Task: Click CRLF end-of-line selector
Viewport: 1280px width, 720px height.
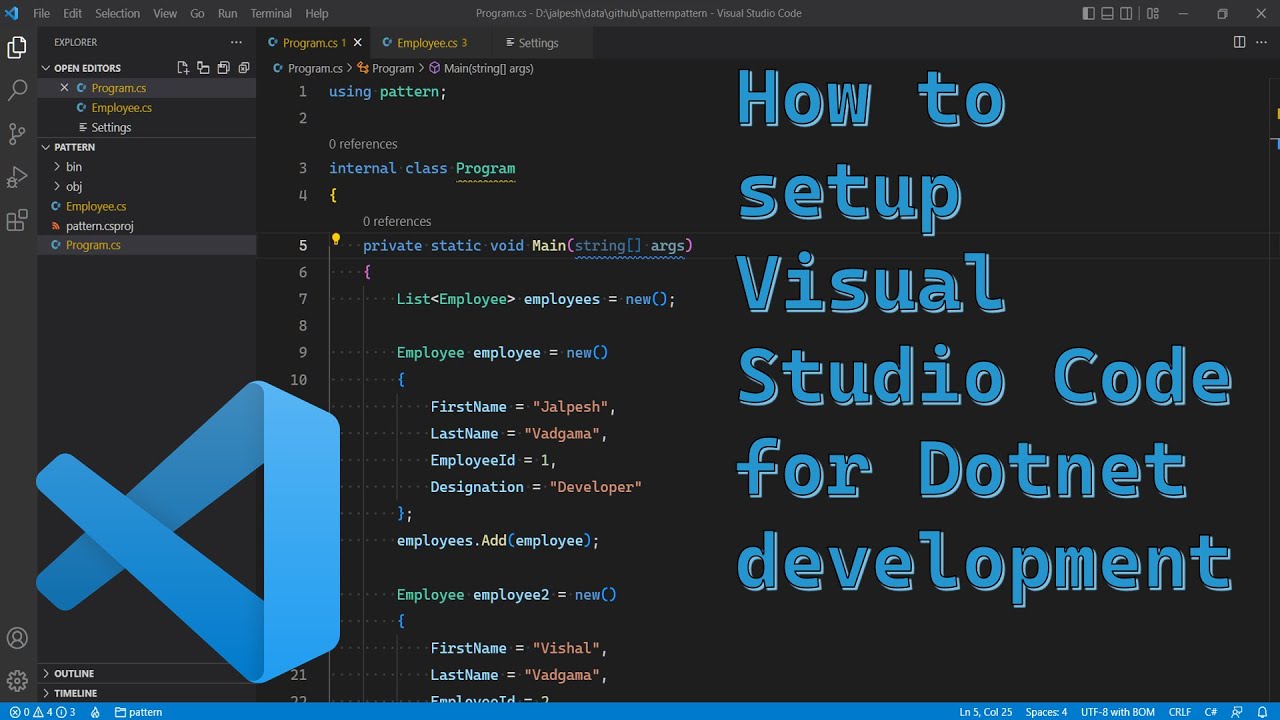Action: tap(1179, 712)
